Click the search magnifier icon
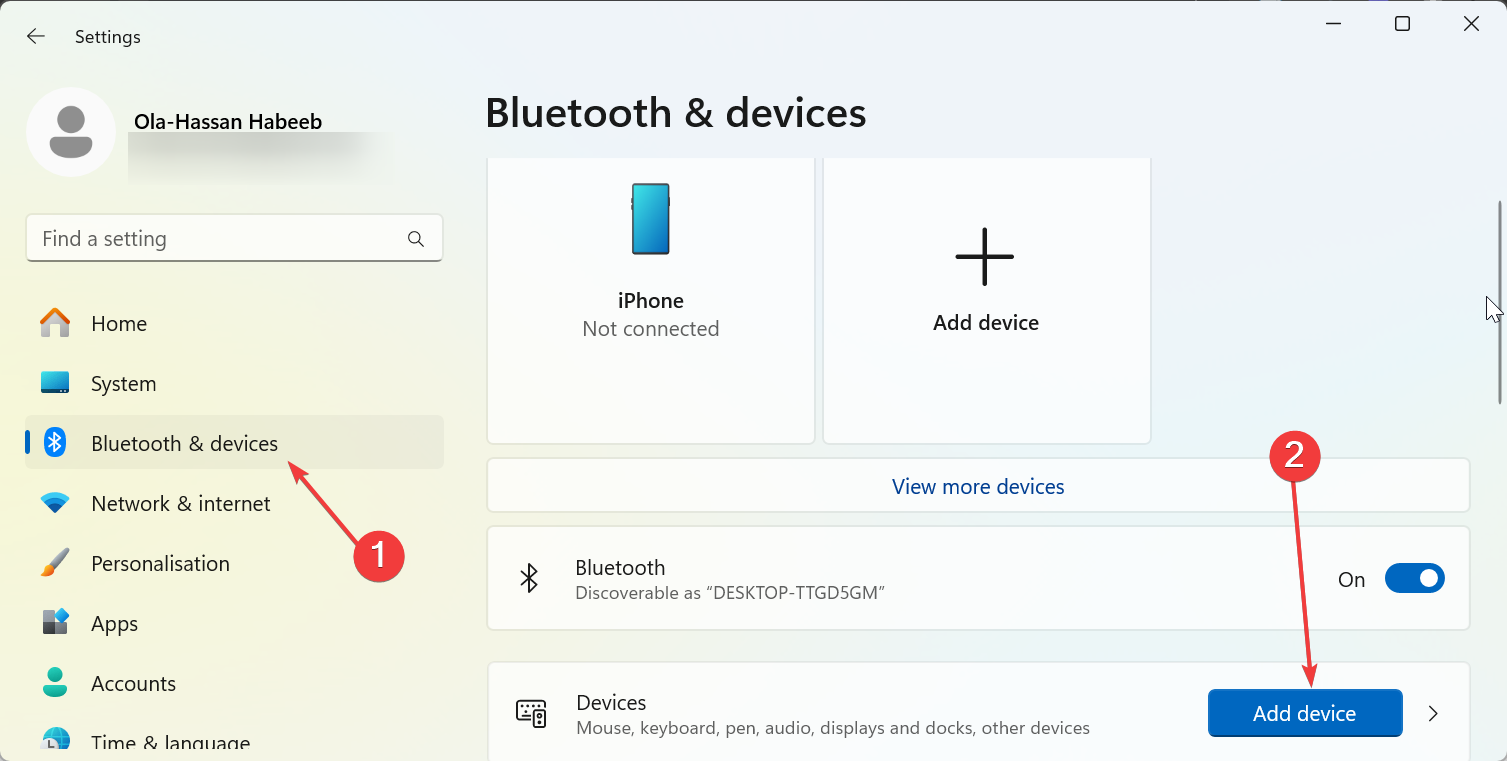Image resolution: width=1507 pixels, height=761 pixels. 416,239
